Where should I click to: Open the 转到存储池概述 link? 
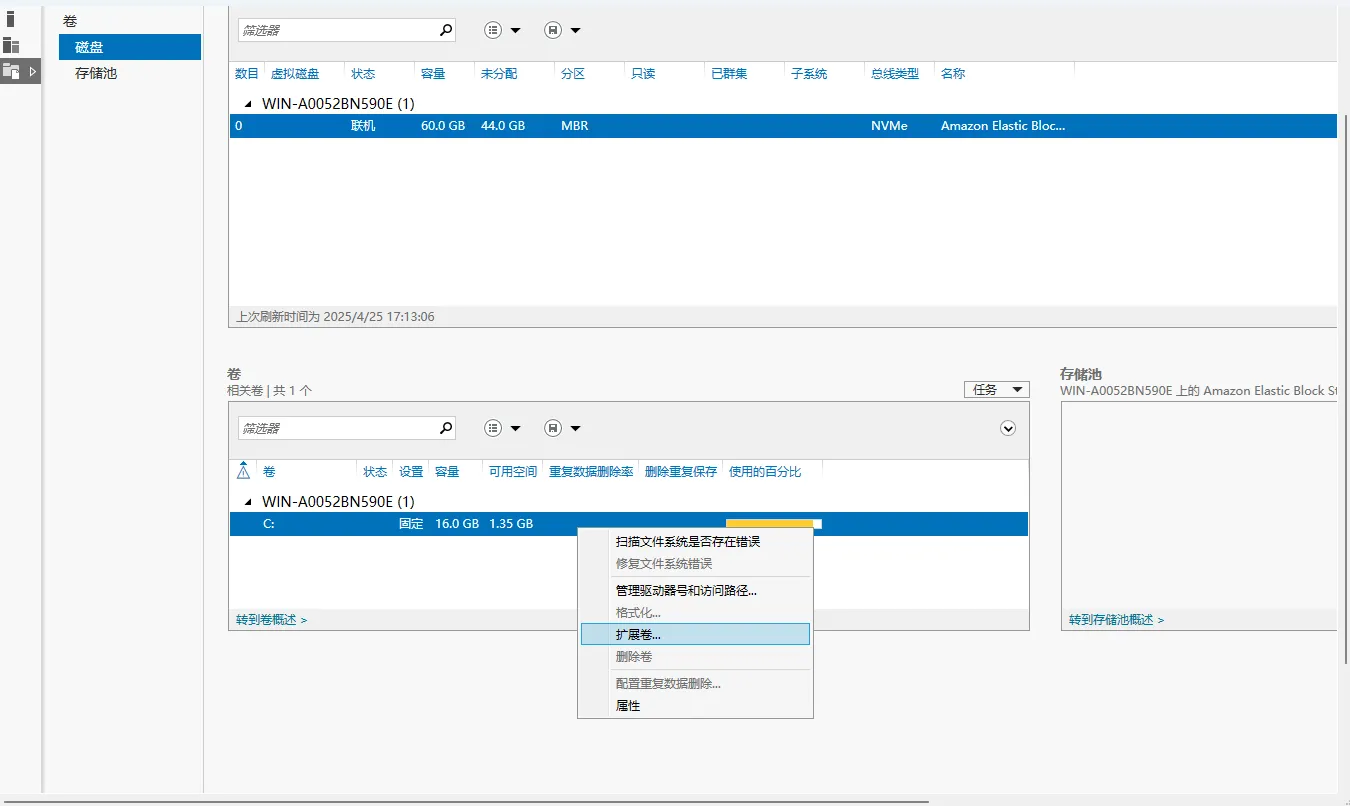pos(1116,620)
